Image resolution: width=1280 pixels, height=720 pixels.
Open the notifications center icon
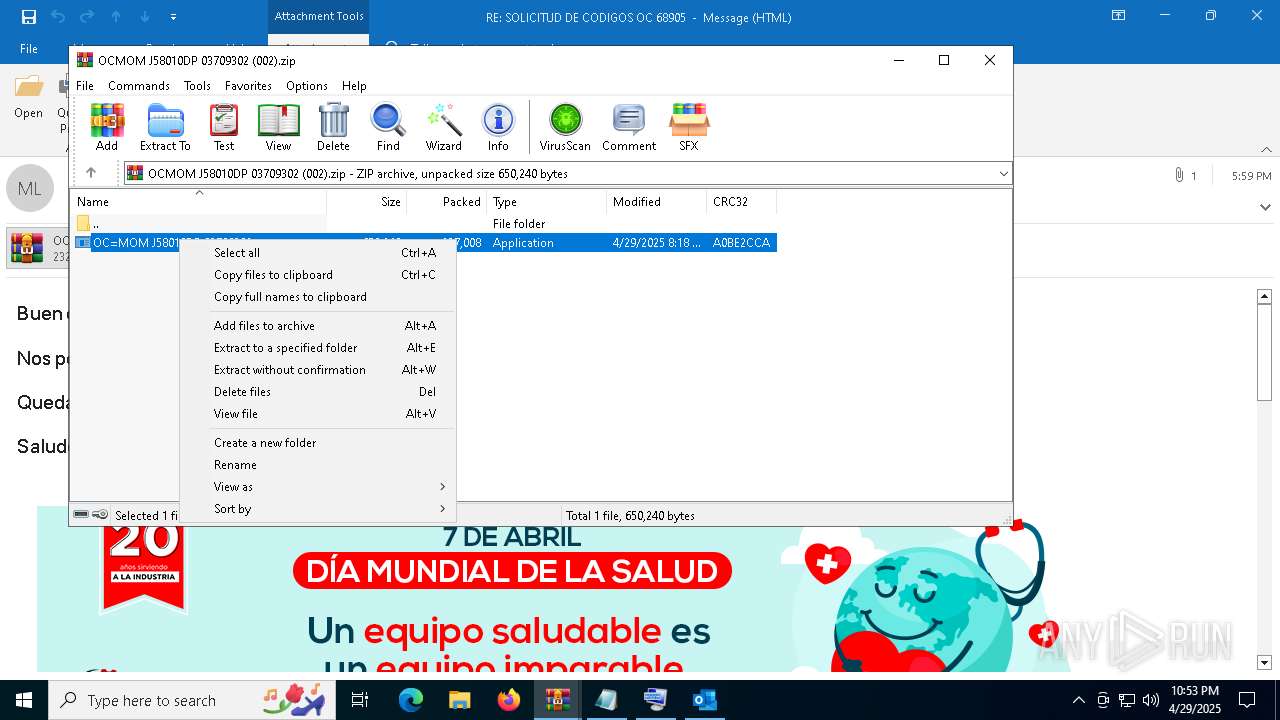1247,700
